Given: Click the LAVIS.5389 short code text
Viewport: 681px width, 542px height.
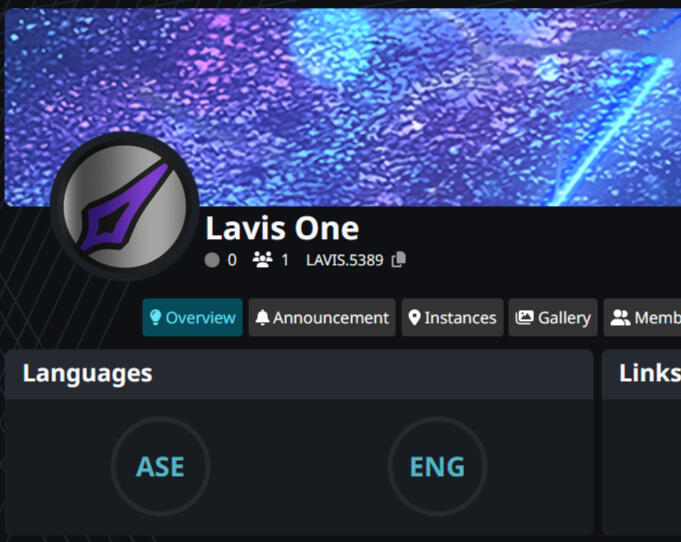Looking at the screenshot, I should (345, 260).
